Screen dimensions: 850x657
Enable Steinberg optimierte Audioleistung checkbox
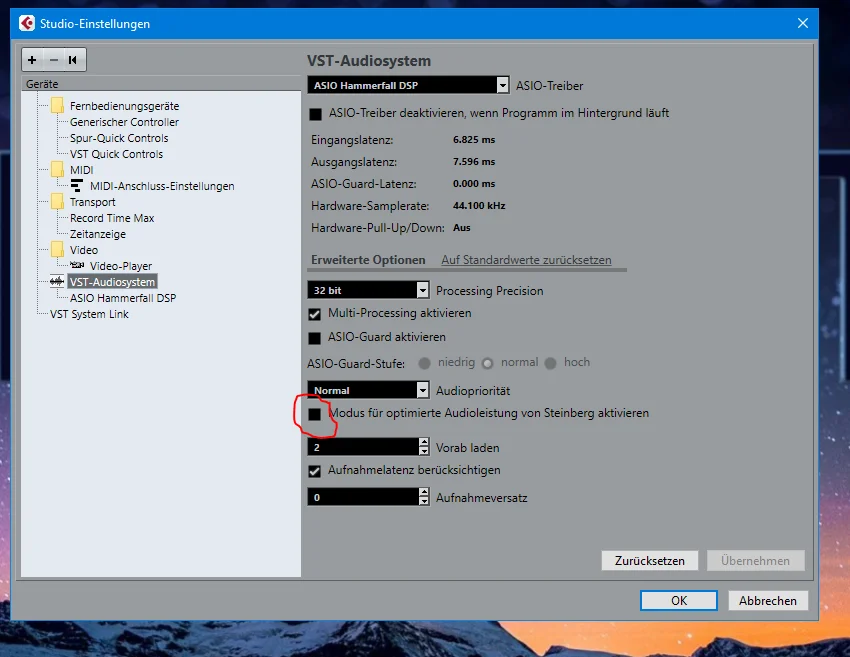tap(314, 414)
